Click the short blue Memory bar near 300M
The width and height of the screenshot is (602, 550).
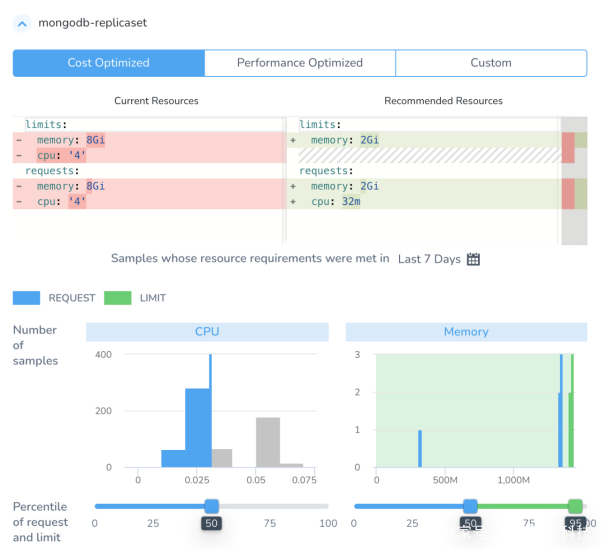coord(420,449)
